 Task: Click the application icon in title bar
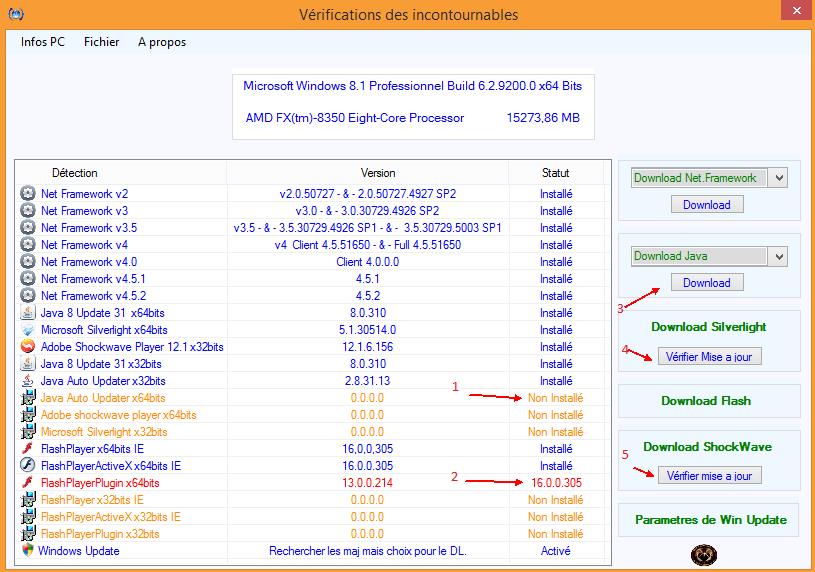tap(16, 14)
